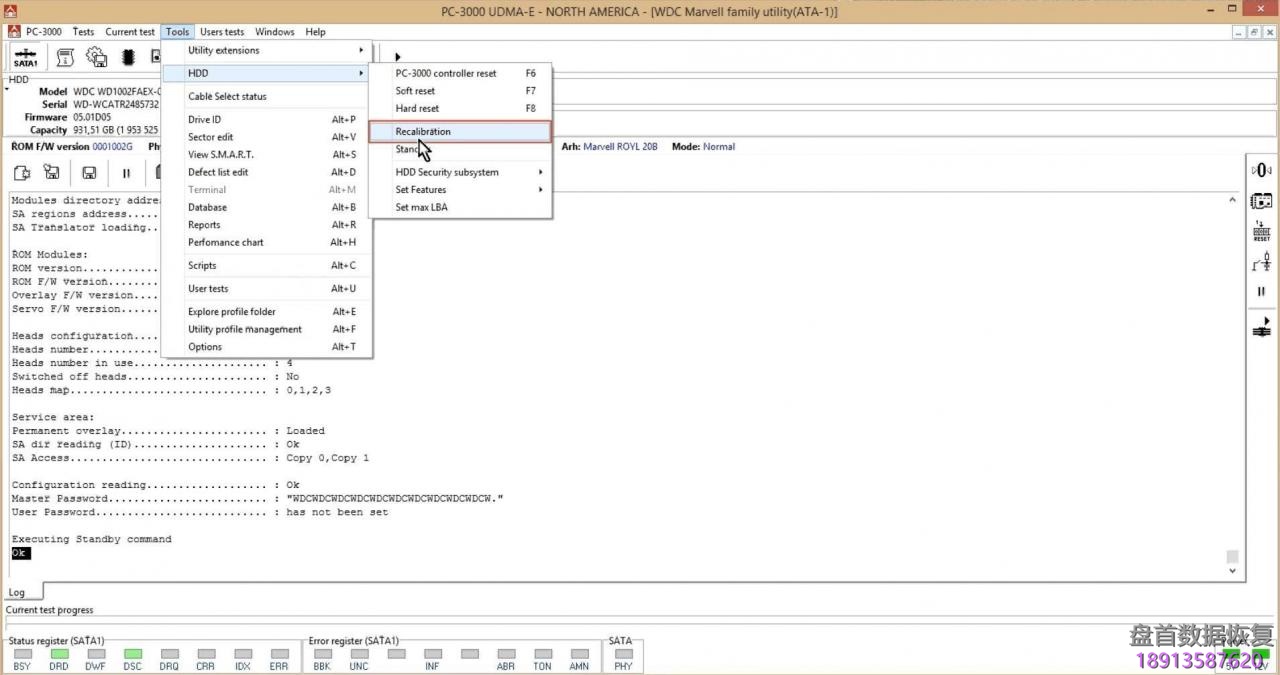
Task: Click the log panel vertical scrollbar thumb
Action: tap(1232, 557)
